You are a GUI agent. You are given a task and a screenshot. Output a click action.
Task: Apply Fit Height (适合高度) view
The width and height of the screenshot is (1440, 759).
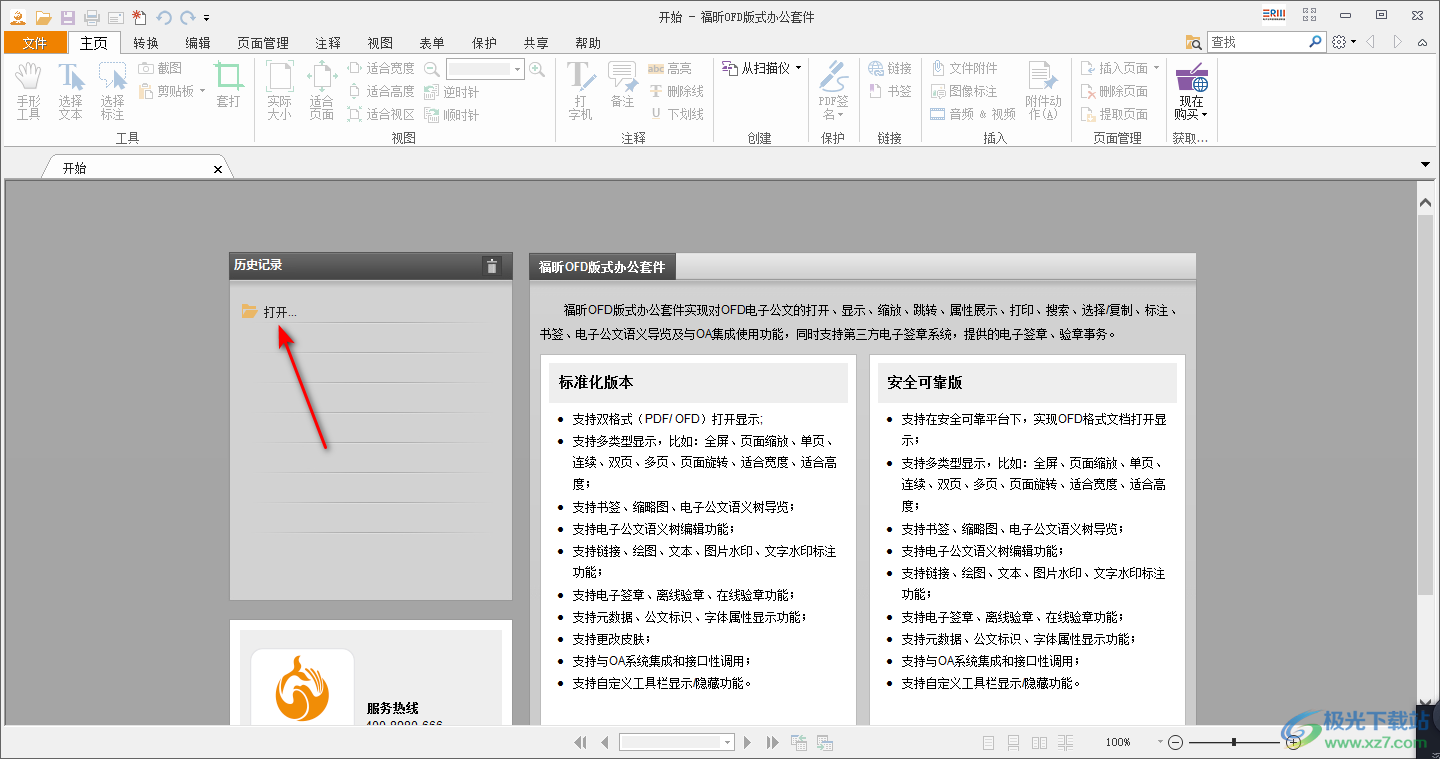click(x=380, y=91)
